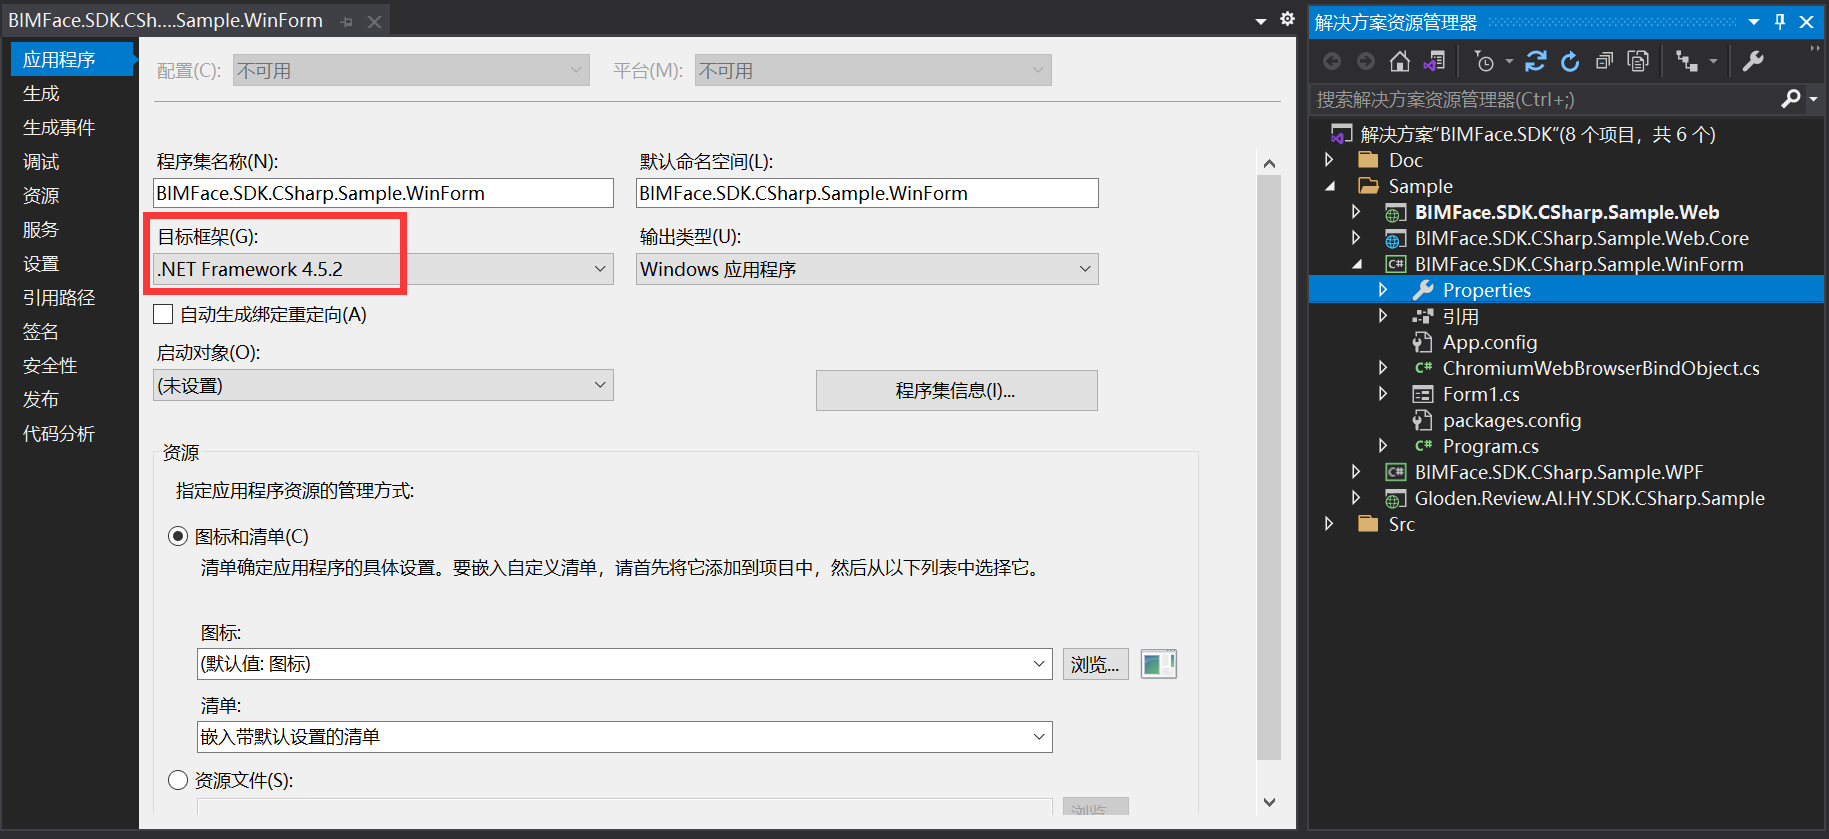
Task: Open the Solution Explorer window options dropdown arrow
Action: point(1754,21)
